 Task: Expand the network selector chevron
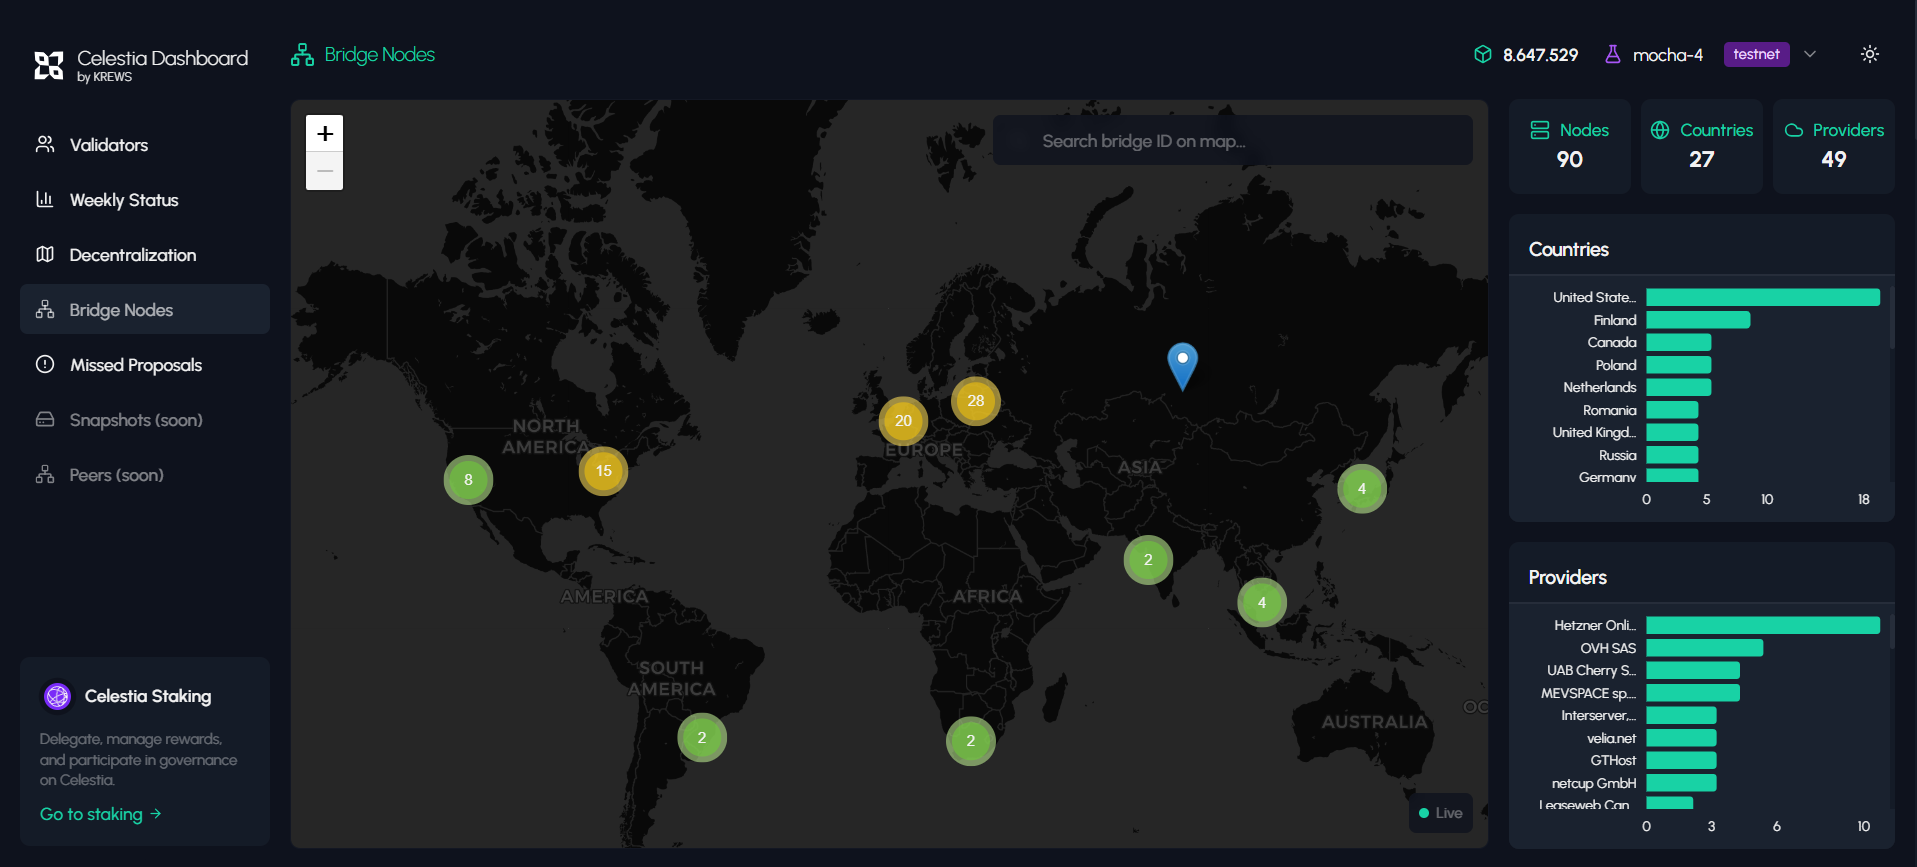click(x=1810, y=54)
